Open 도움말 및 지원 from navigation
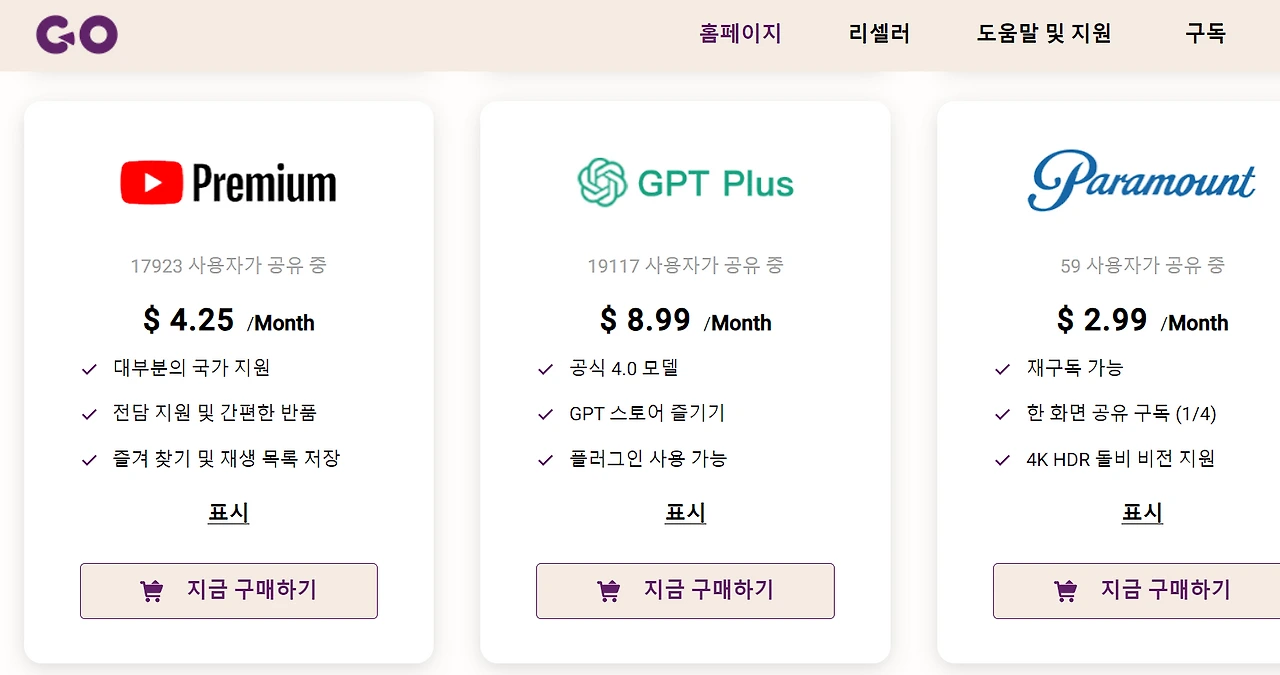The height and width of the screenshot is (675, 1280). click(1044, 33)
